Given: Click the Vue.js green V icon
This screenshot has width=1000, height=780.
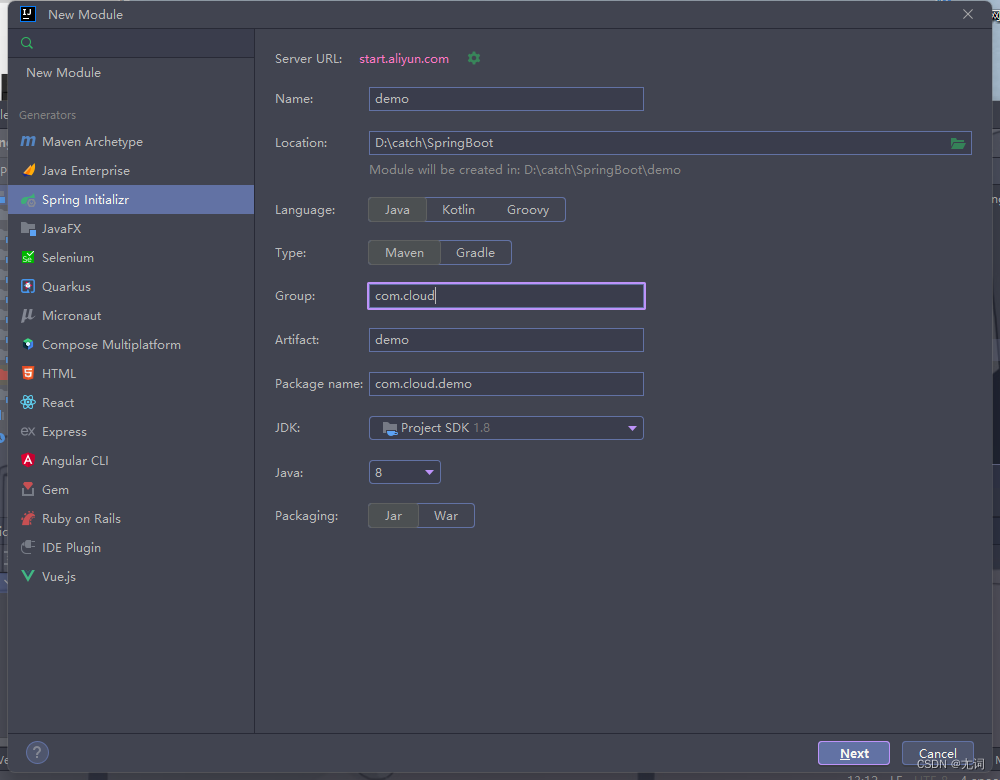Looking at the screenshot, I should 28,576.
